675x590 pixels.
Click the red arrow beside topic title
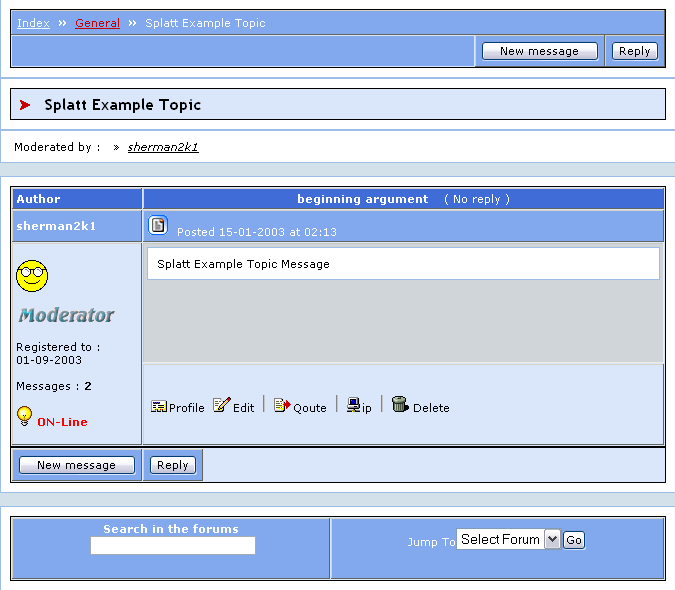(25, 105)
